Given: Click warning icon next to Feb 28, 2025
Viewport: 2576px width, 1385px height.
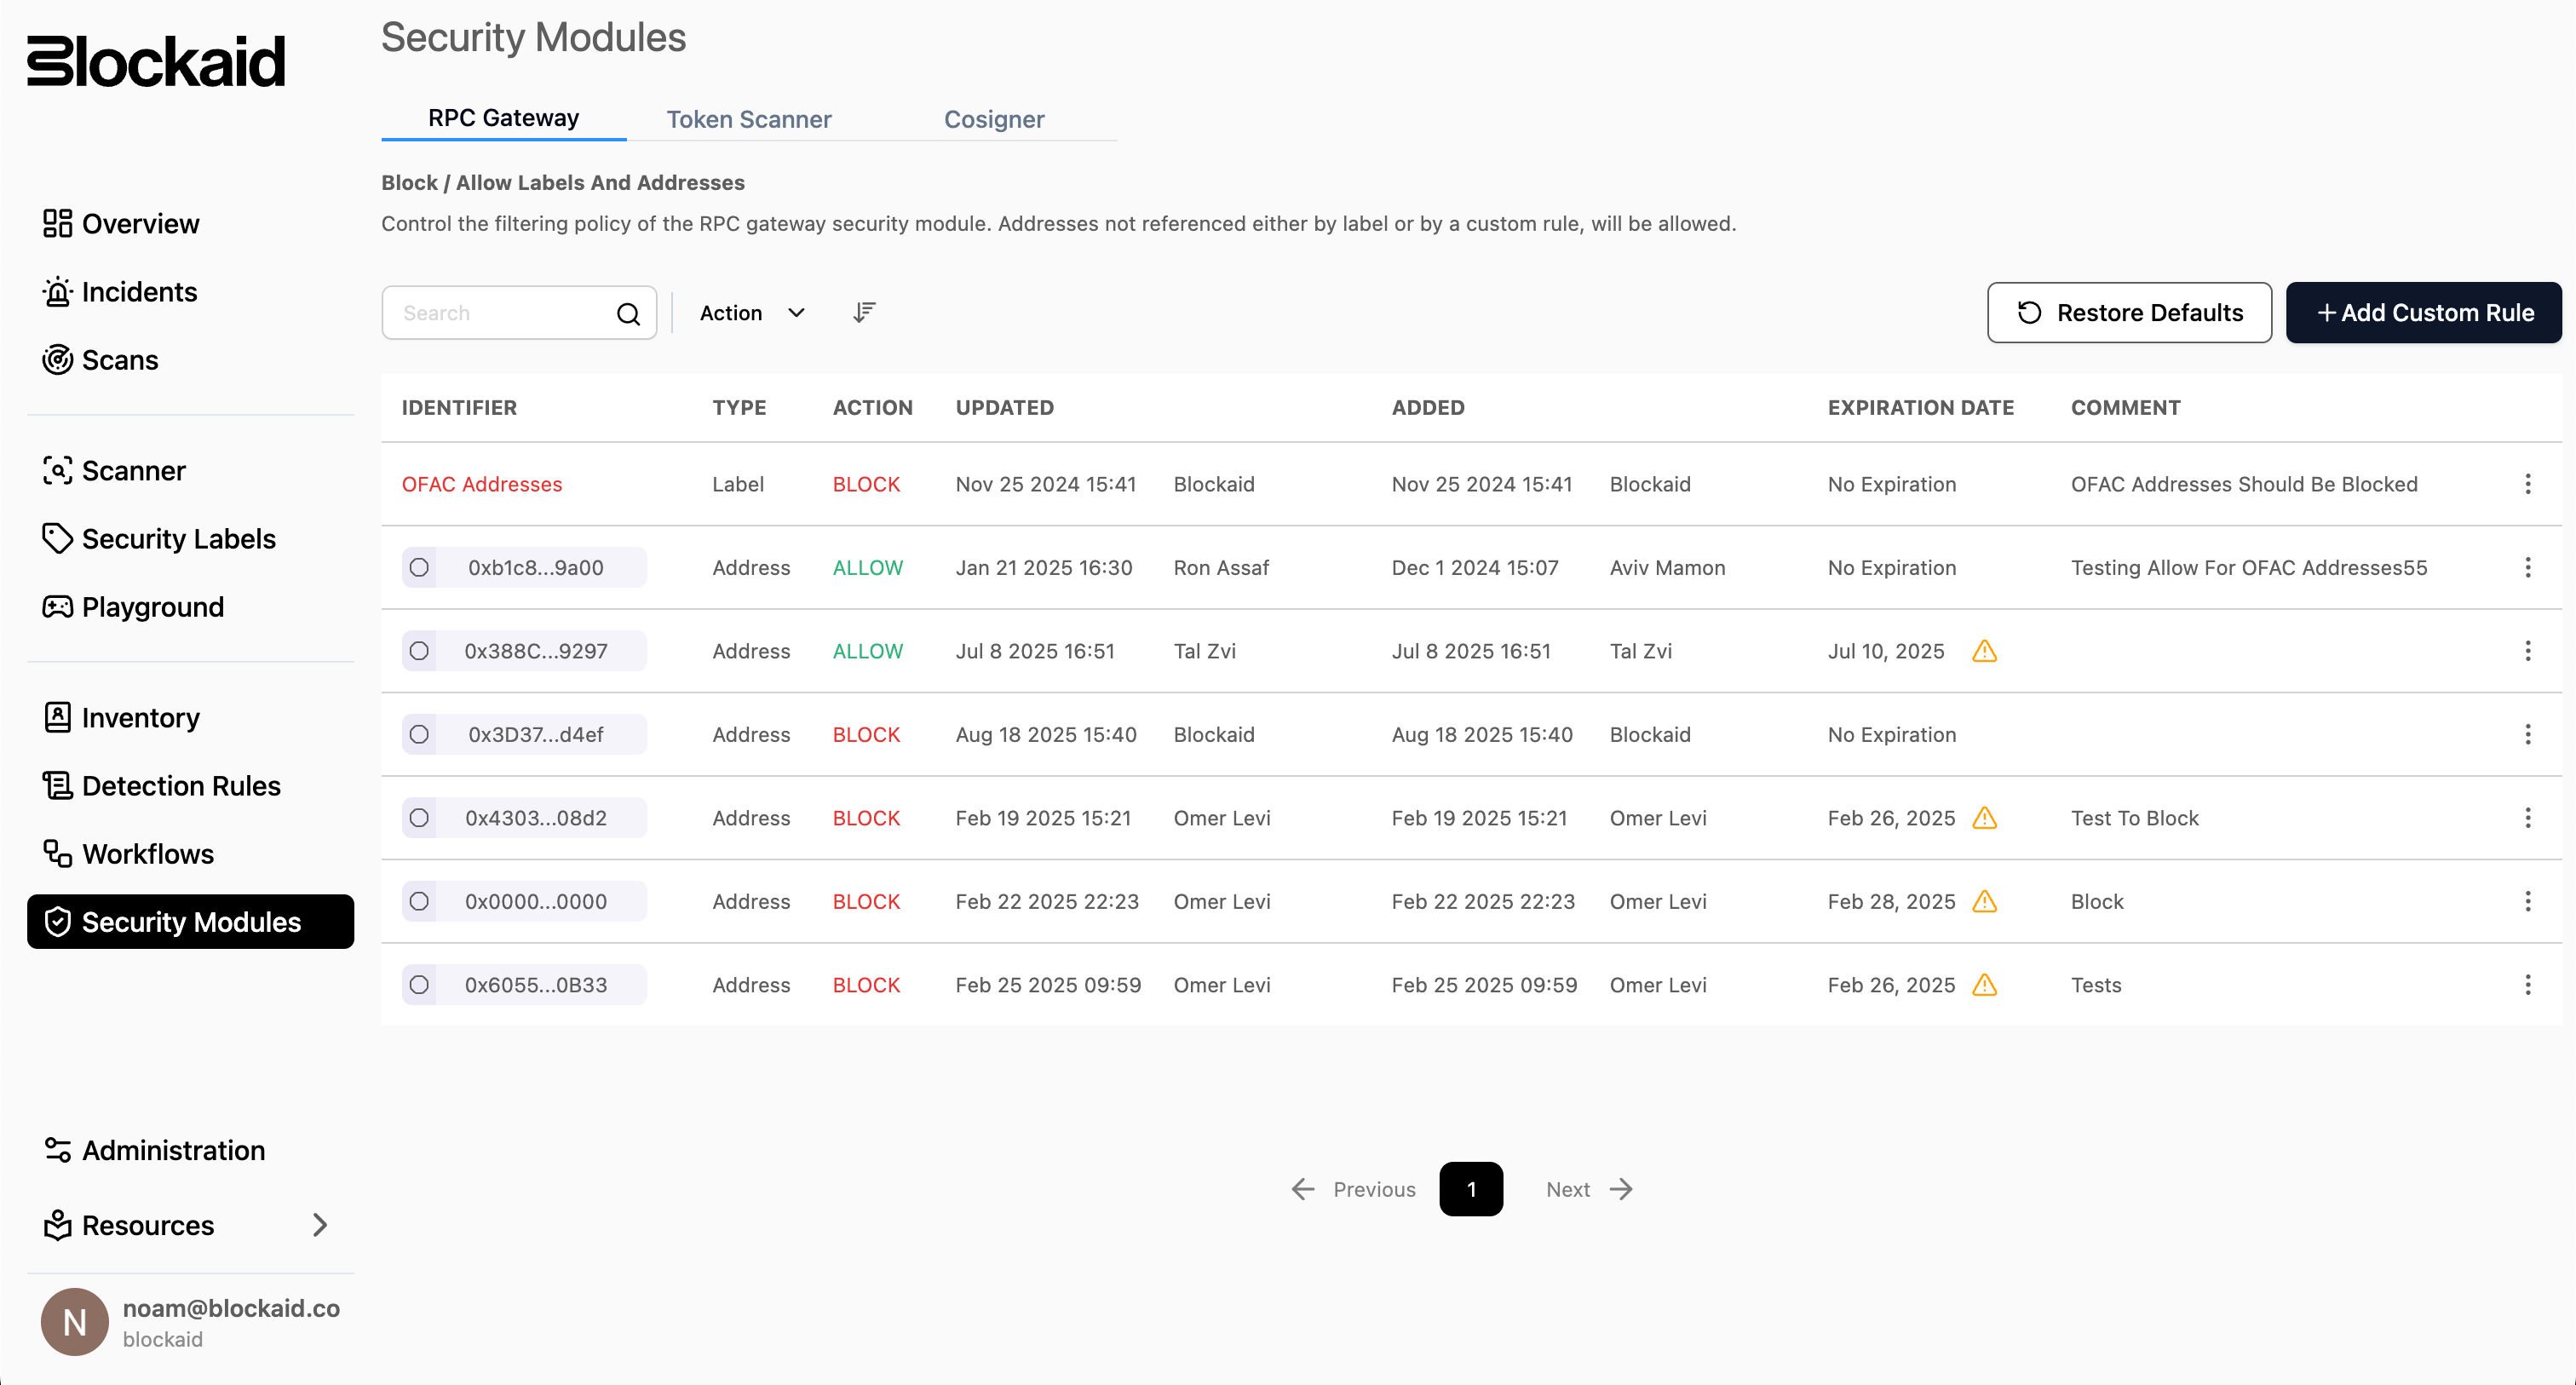Looking at the screenshot, I should (1984, 901).
